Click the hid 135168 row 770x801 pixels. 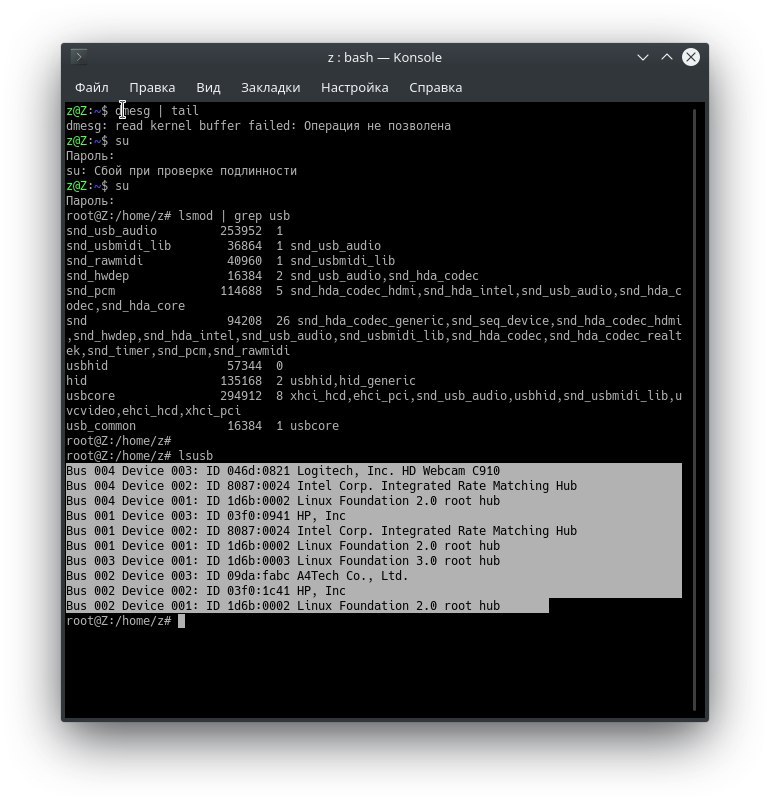coord(241,381)
